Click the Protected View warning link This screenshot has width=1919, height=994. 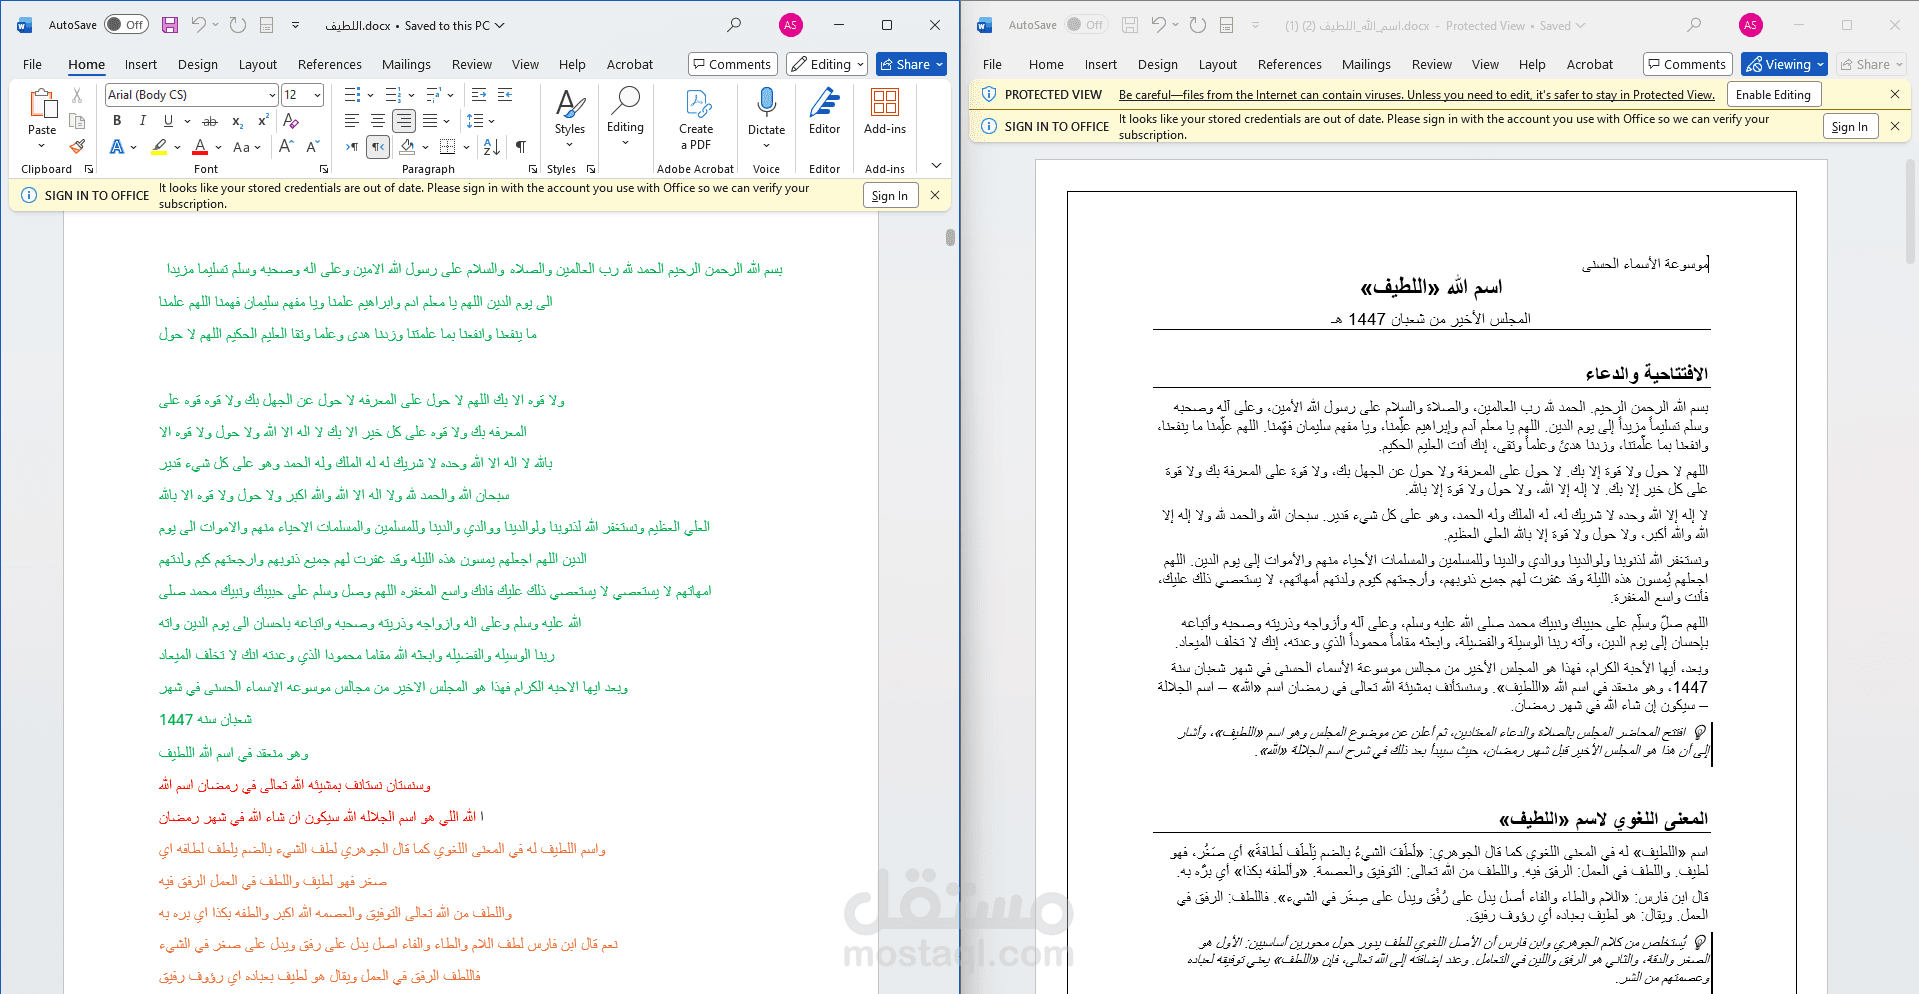(1417, 95)
